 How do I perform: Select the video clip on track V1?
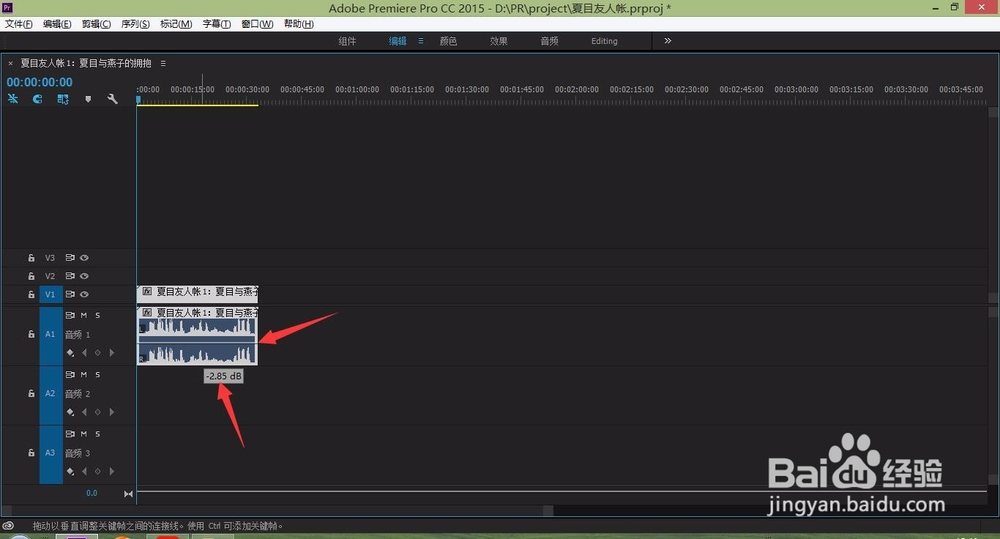(198, 294)
